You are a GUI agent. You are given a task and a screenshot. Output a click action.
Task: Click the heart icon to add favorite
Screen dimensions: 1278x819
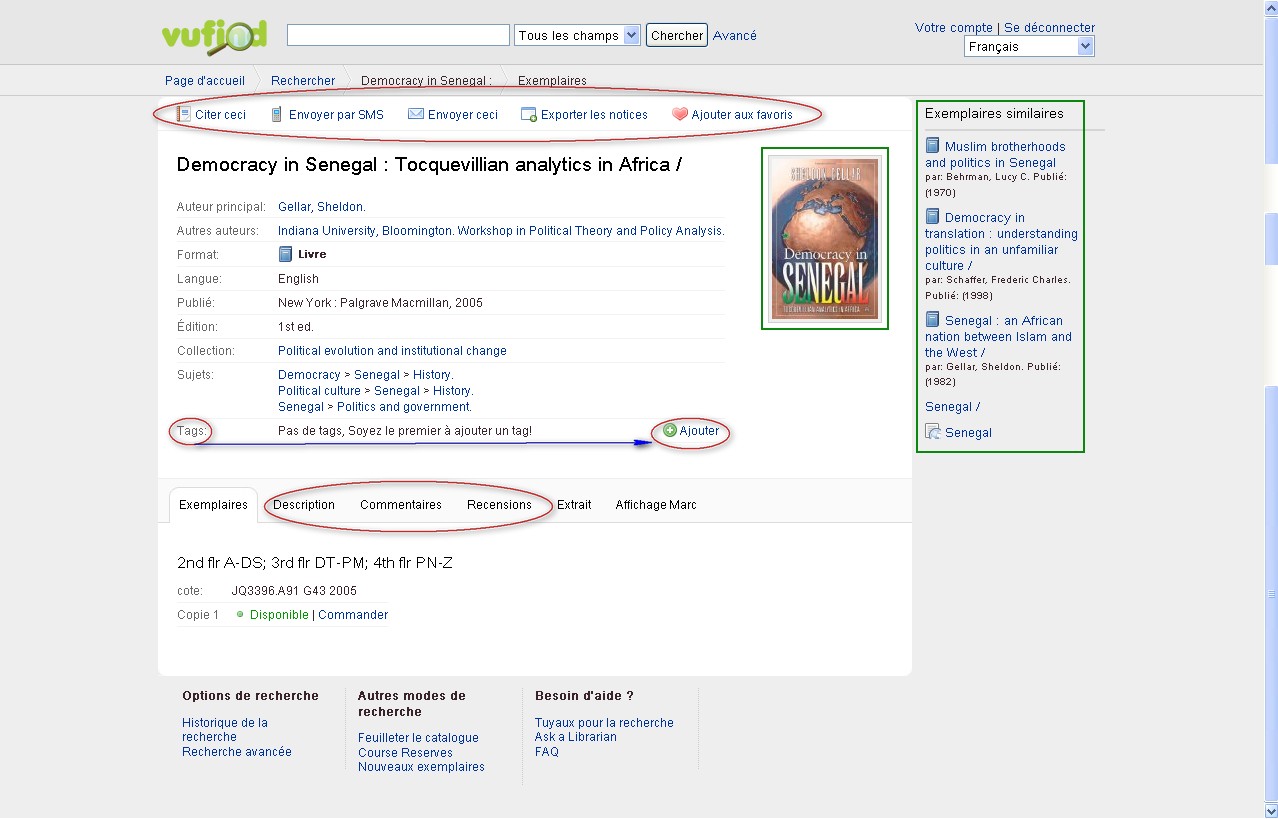tap(680, 114)
